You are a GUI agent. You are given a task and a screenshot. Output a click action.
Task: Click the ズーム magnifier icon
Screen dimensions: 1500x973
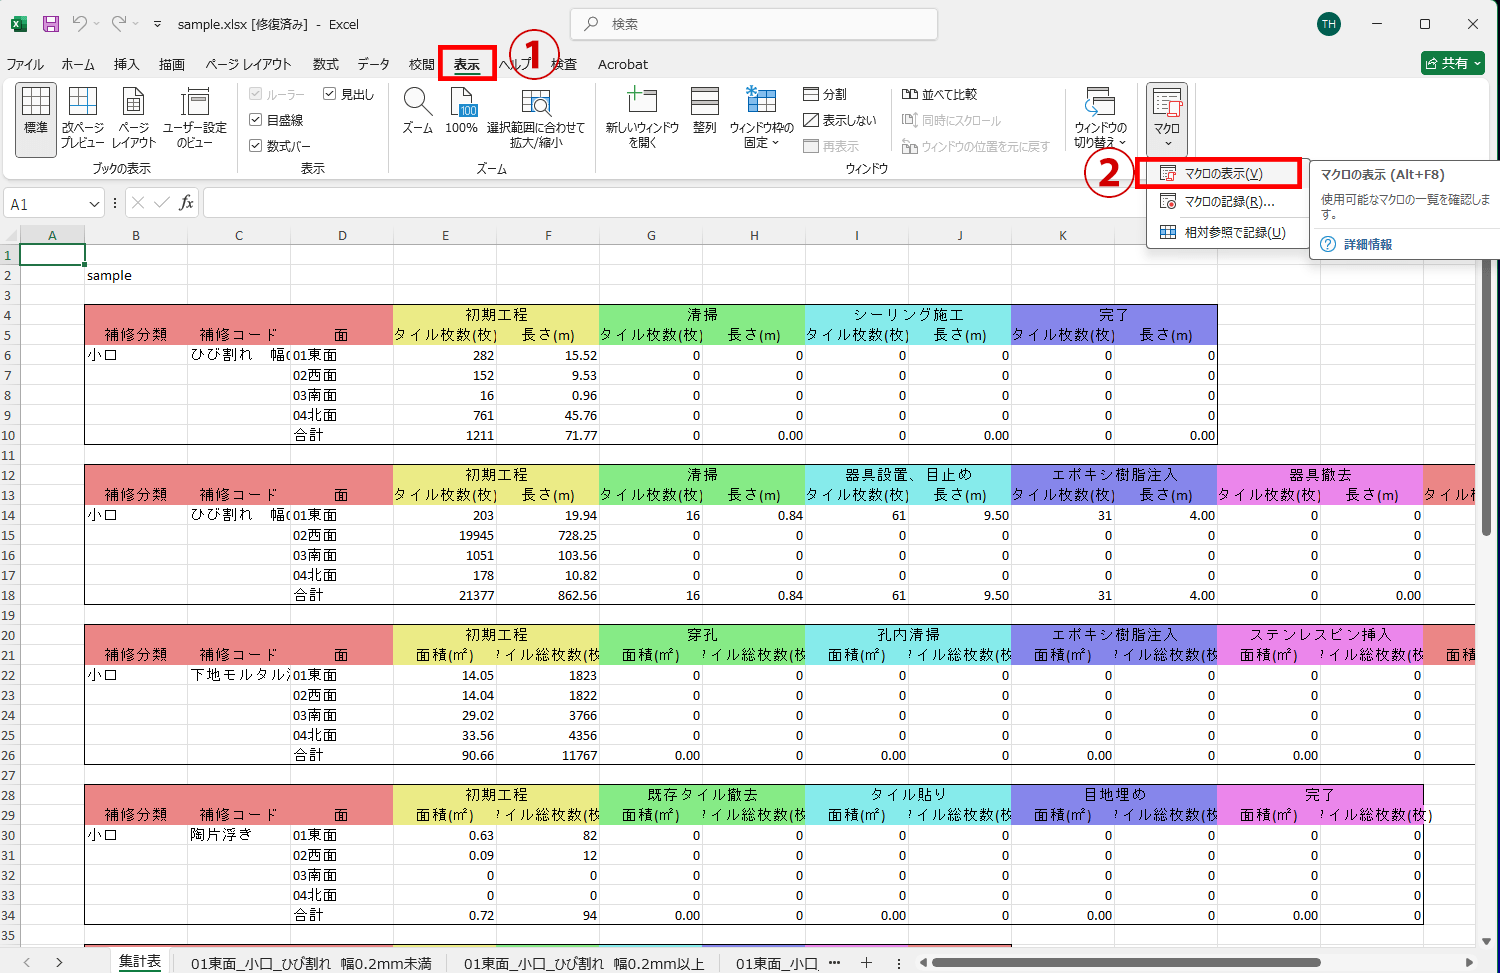(417, 110)
